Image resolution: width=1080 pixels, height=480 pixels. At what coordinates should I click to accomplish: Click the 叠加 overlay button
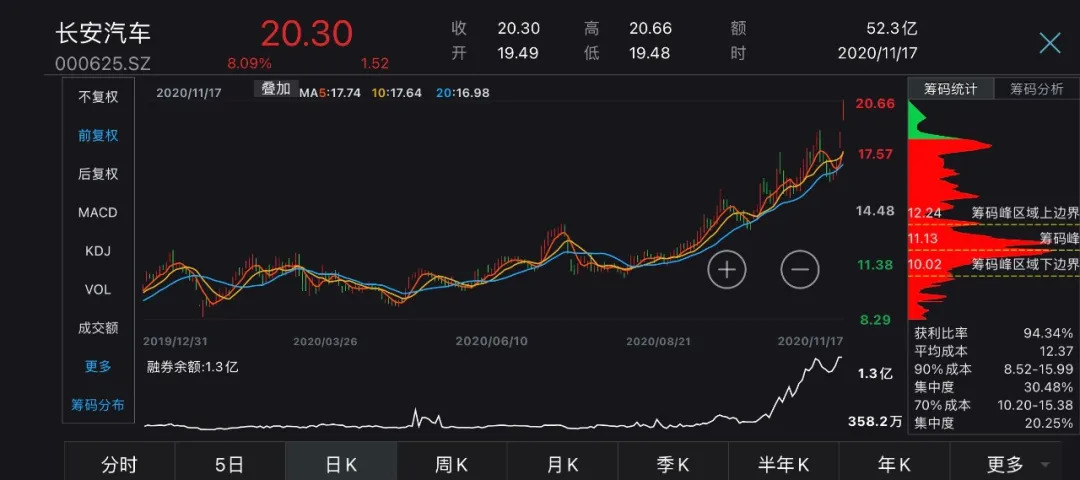coord(276,89)
